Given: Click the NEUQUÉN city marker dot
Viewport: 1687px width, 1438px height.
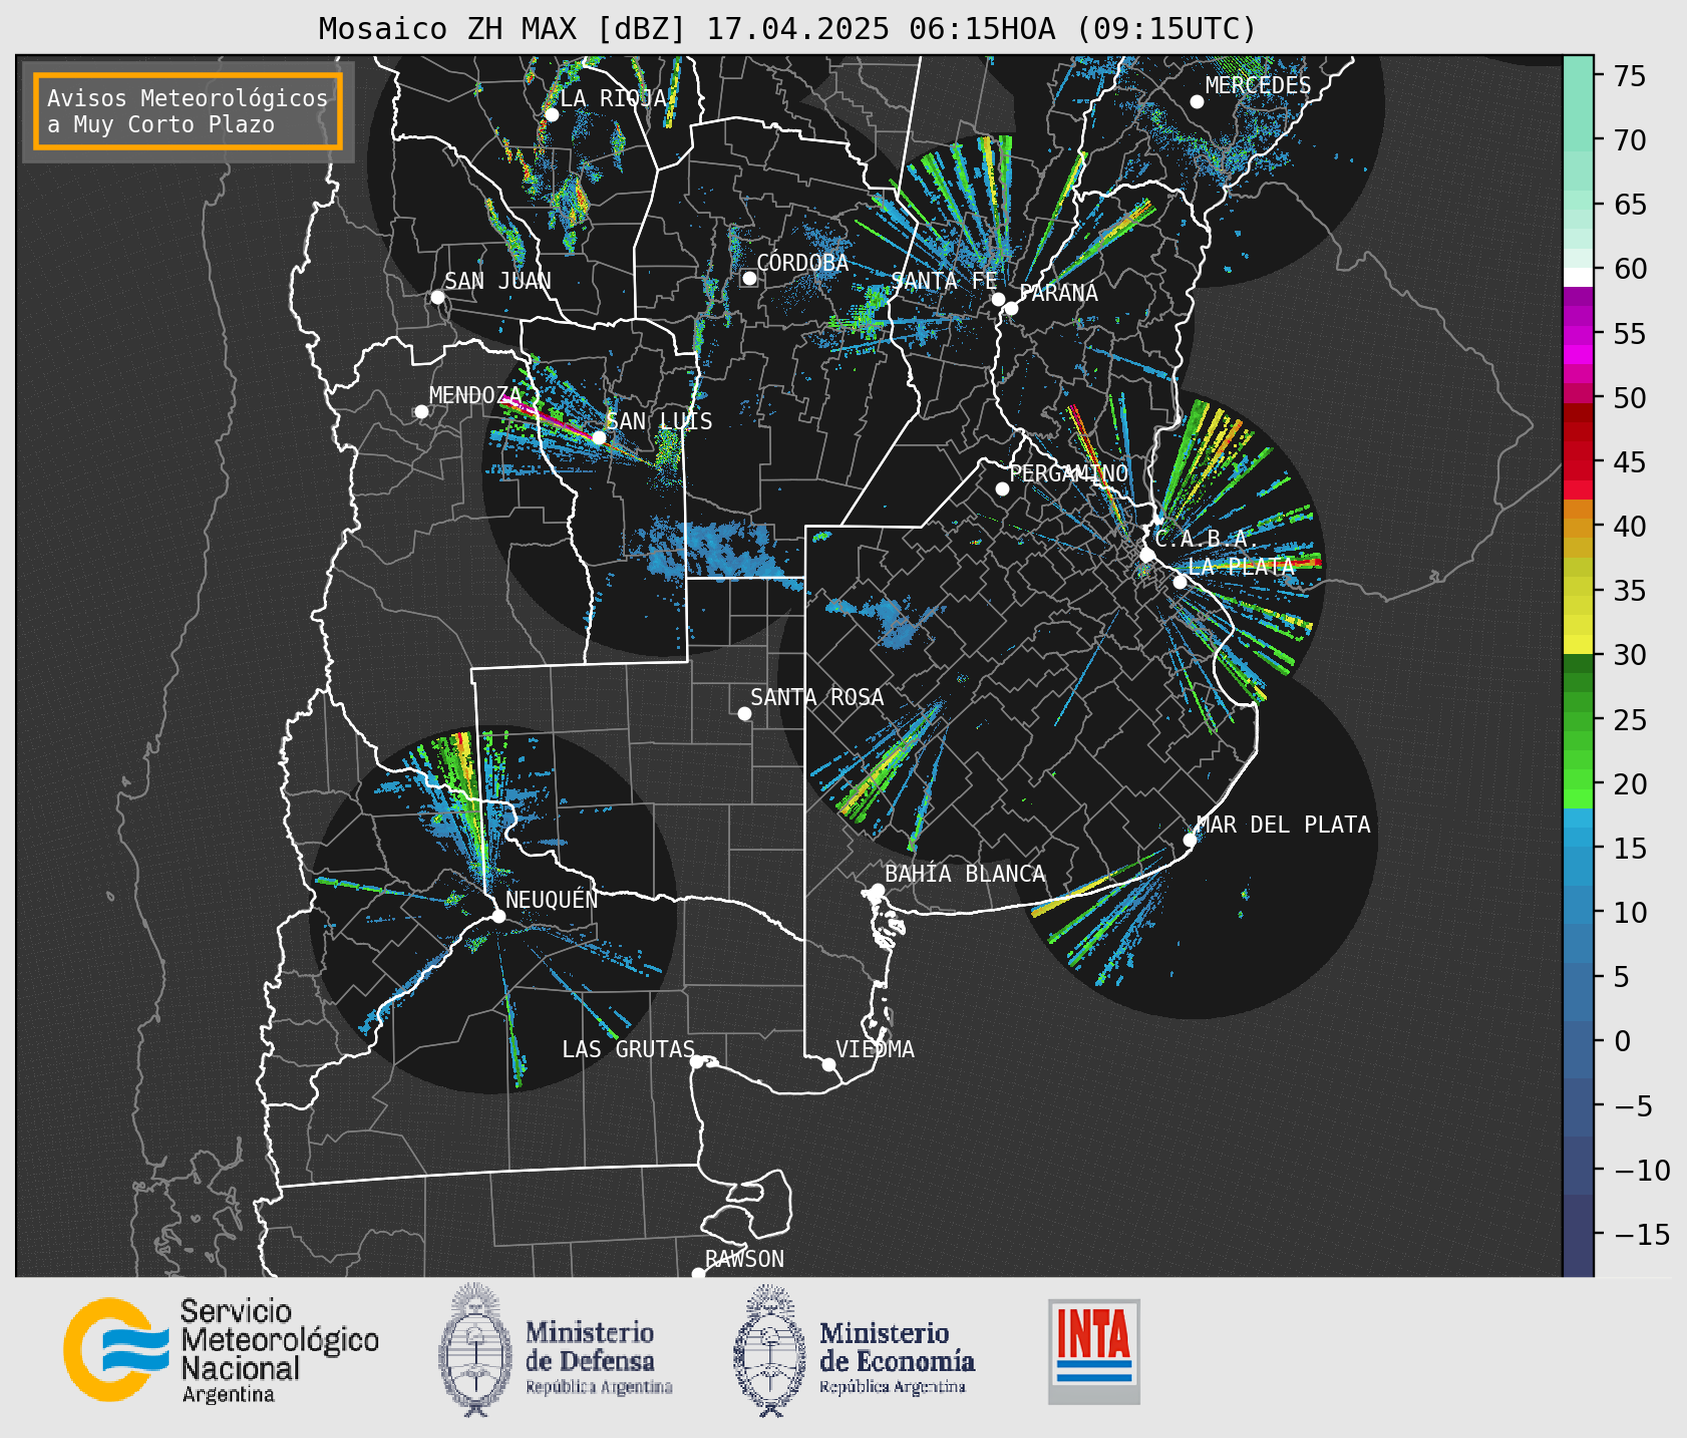Looking at the screenshot, I should pyautogui.click(x=498, y=916).
